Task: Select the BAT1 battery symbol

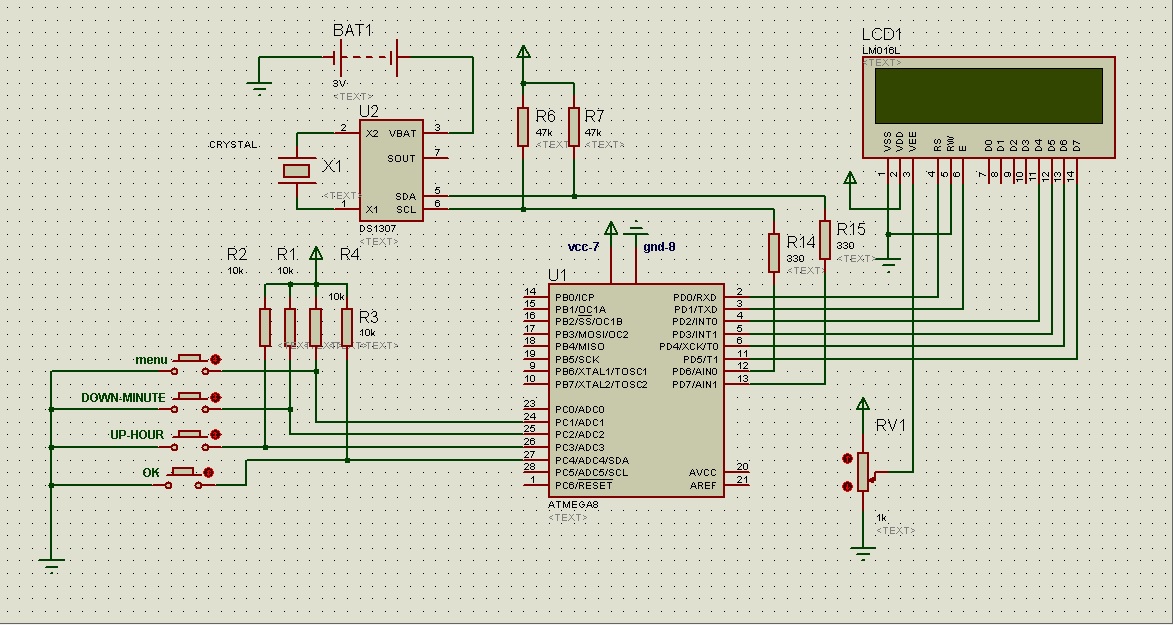Action: click(x=367, y=57)
